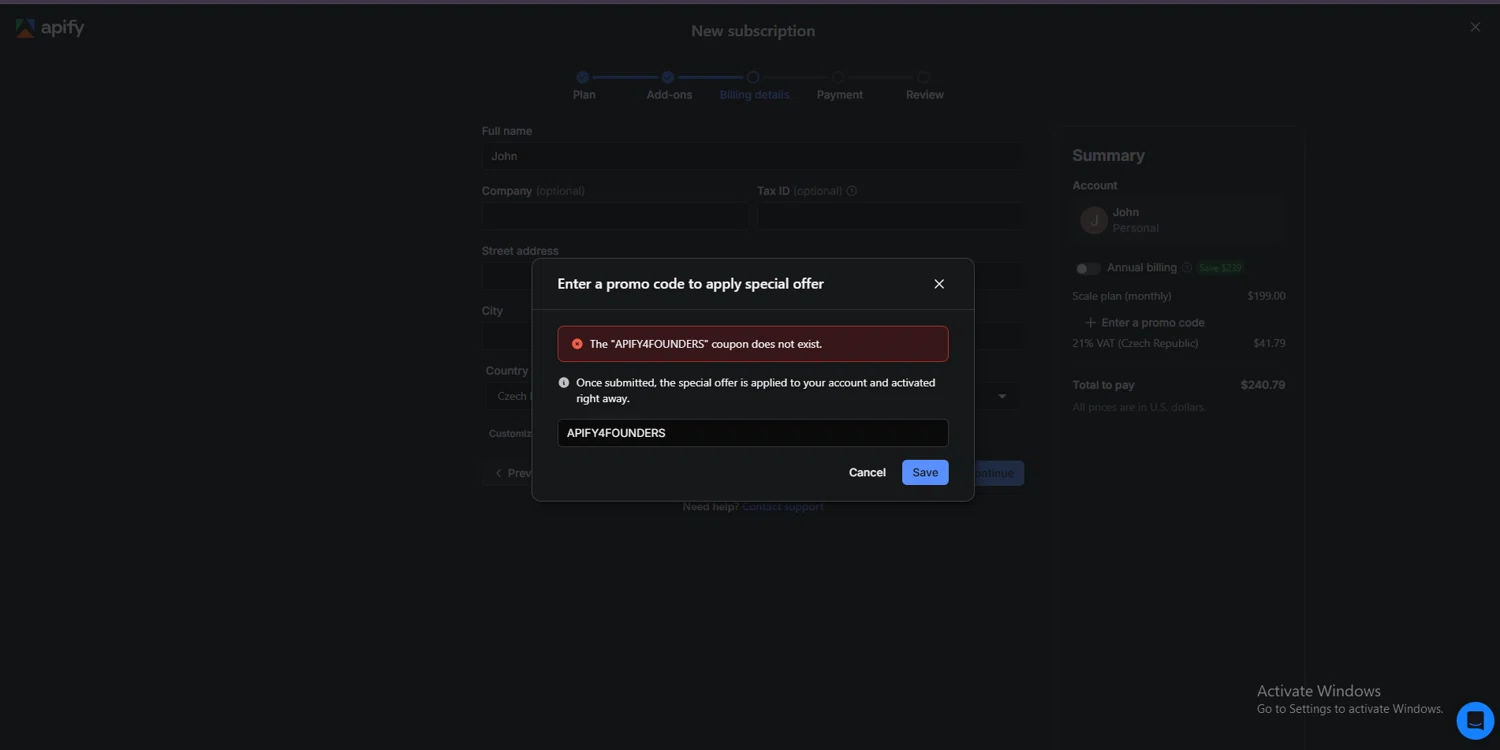
Task: Click the Tax ID optional field
Action: pos(890,216)
